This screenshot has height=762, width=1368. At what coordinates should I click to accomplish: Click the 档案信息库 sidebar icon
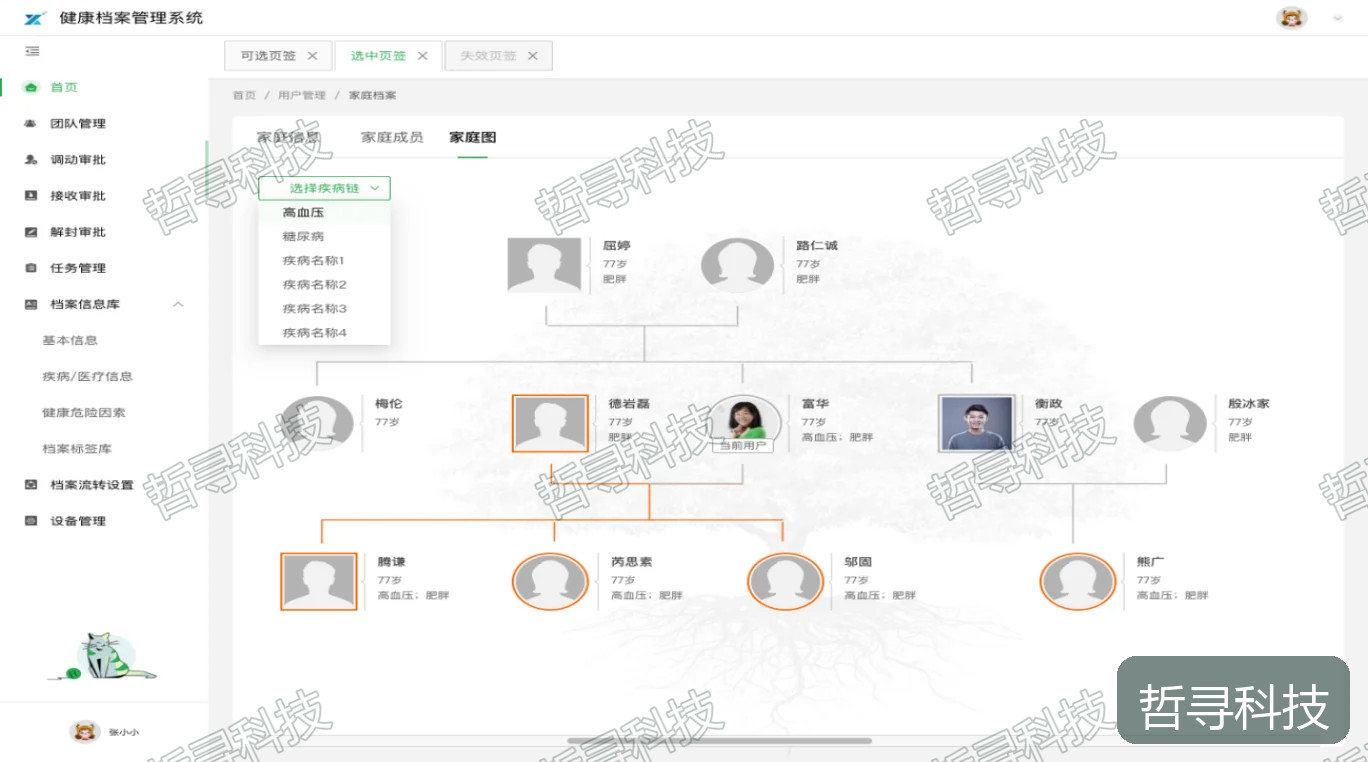click(31, 304)
